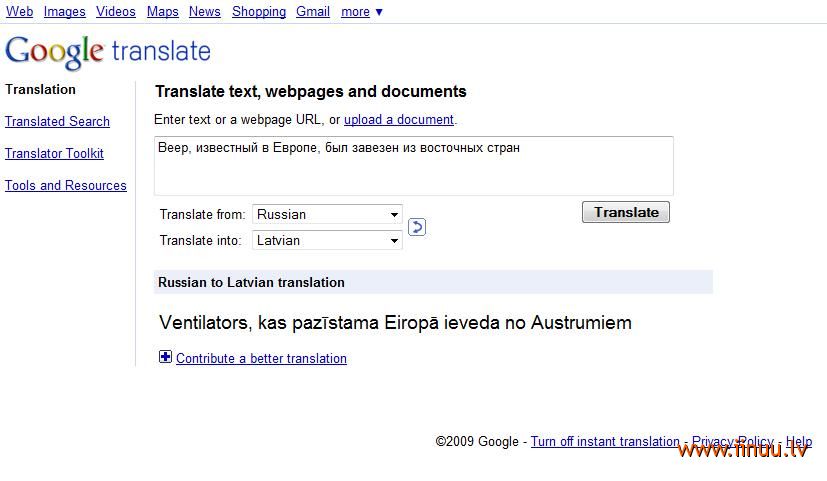Image resolution: width=827 pixels, height=481 pixels.
Task: Open Maps in top navigation
Action: click(162, 11)
